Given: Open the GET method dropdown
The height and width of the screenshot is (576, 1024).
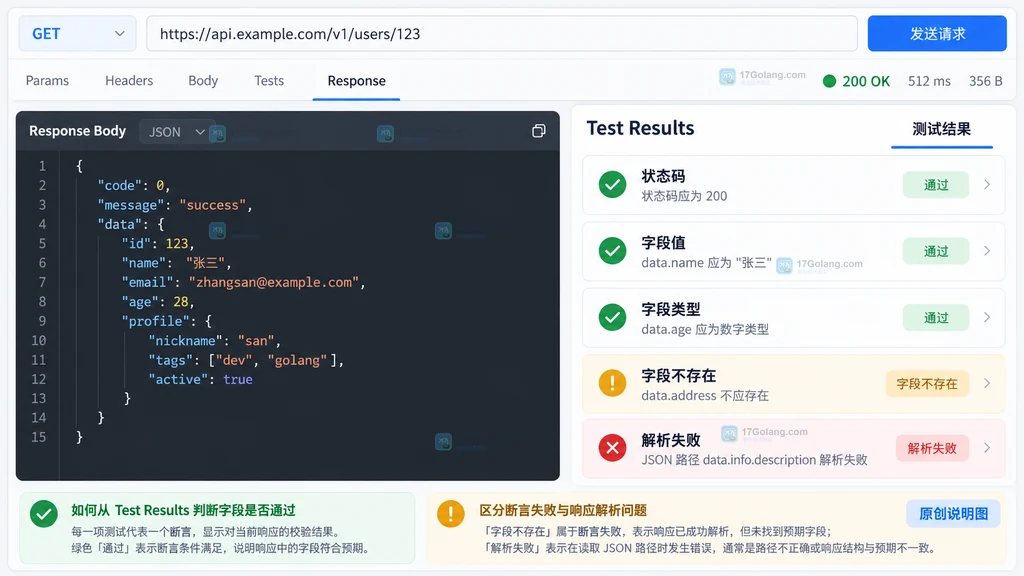Looking at the screenshot, I should click(77, 33).
